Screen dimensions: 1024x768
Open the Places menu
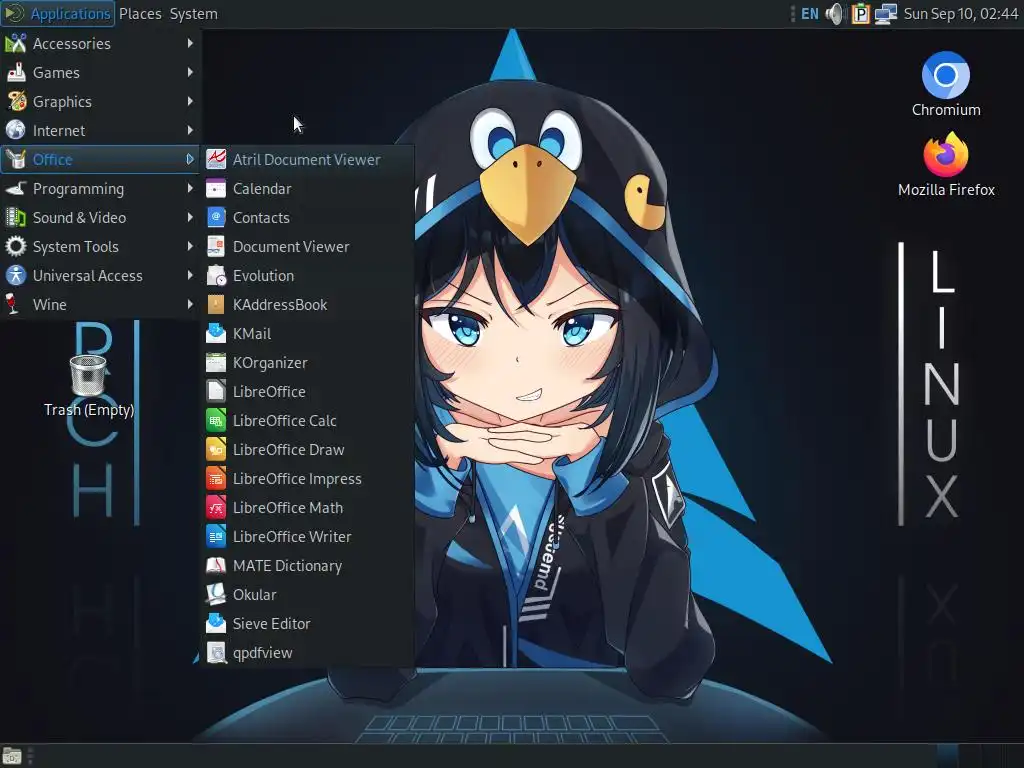(140, 14)
